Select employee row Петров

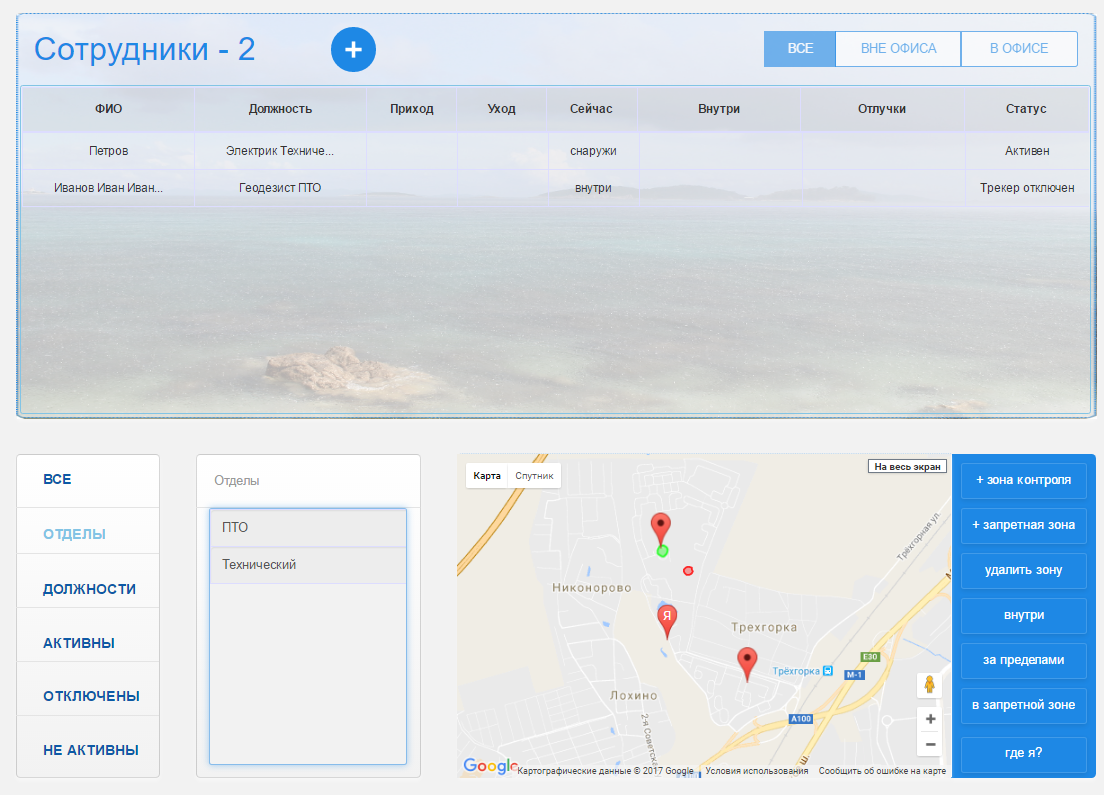tap(556, 151)
